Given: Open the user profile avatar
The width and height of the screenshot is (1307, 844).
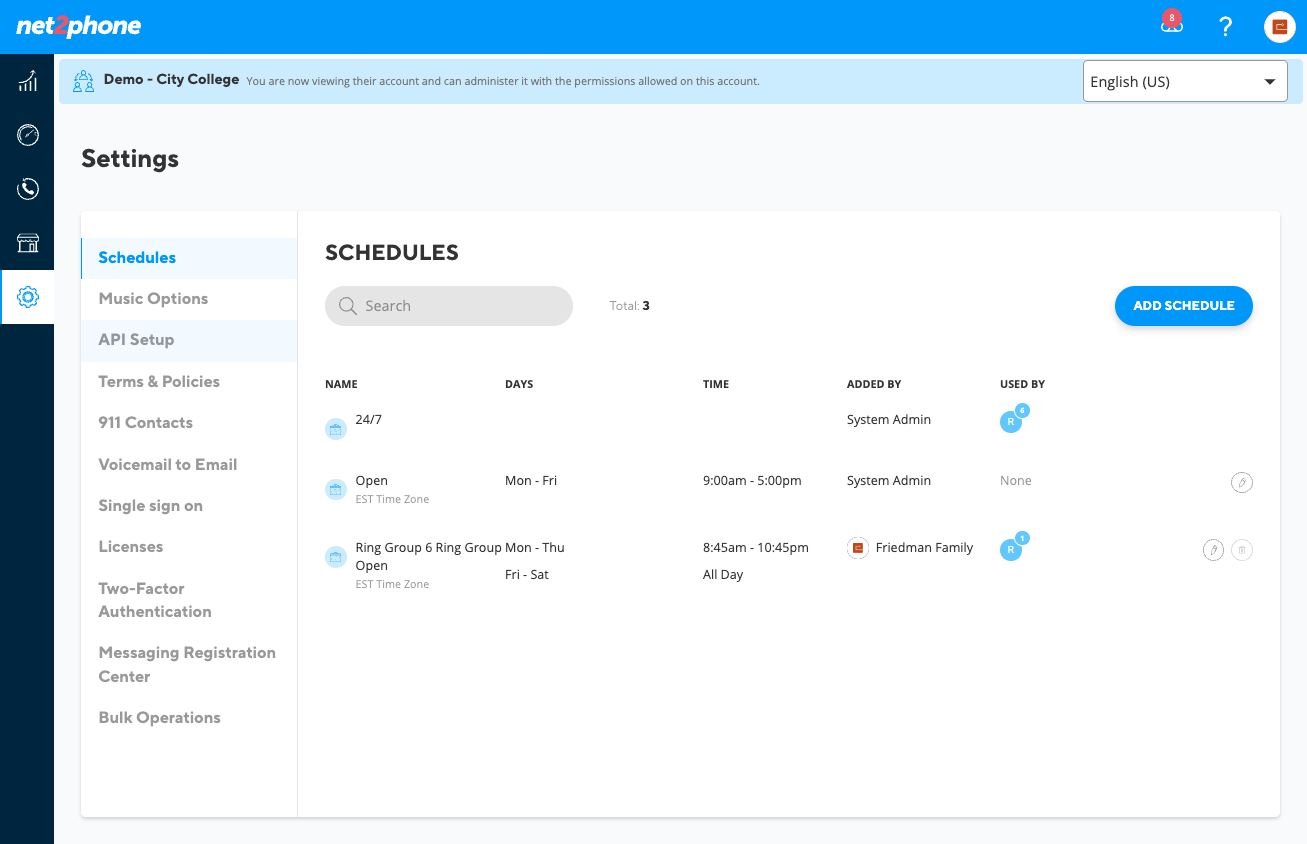Looking at the screenshot, I should pos(1280,27).
